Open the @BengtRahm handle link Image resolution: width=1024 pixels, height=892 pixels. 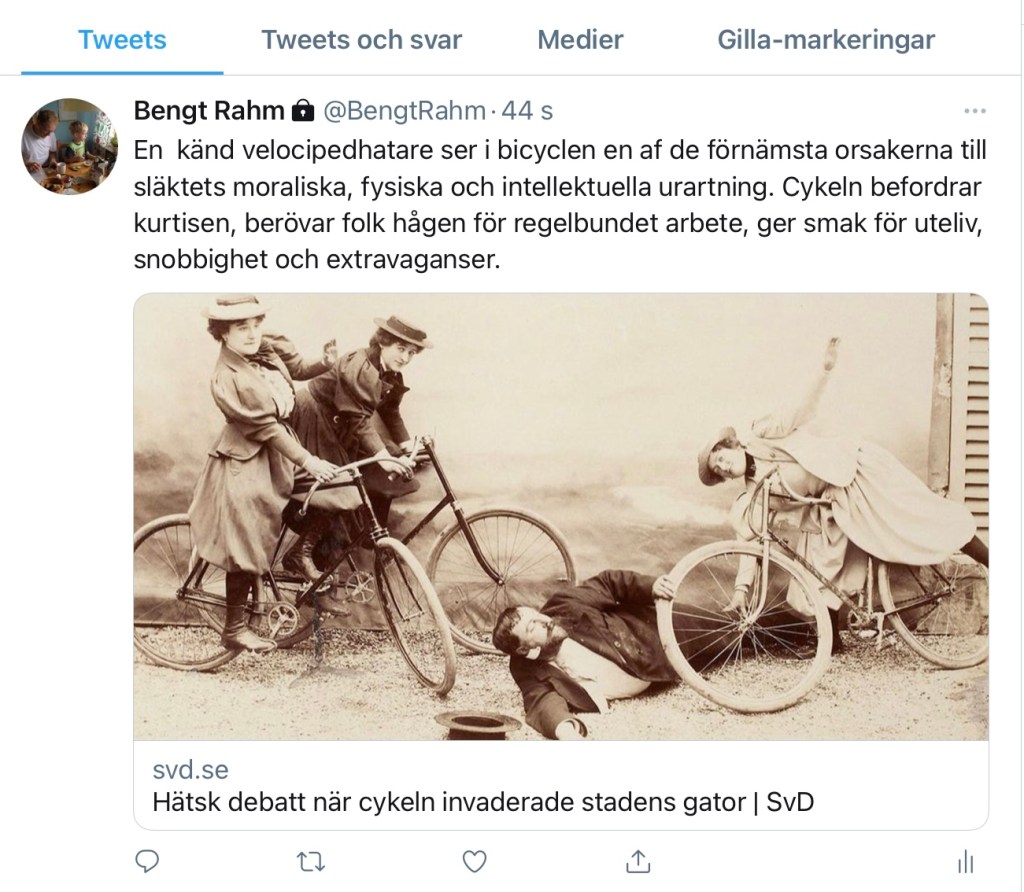pos(405,111)
